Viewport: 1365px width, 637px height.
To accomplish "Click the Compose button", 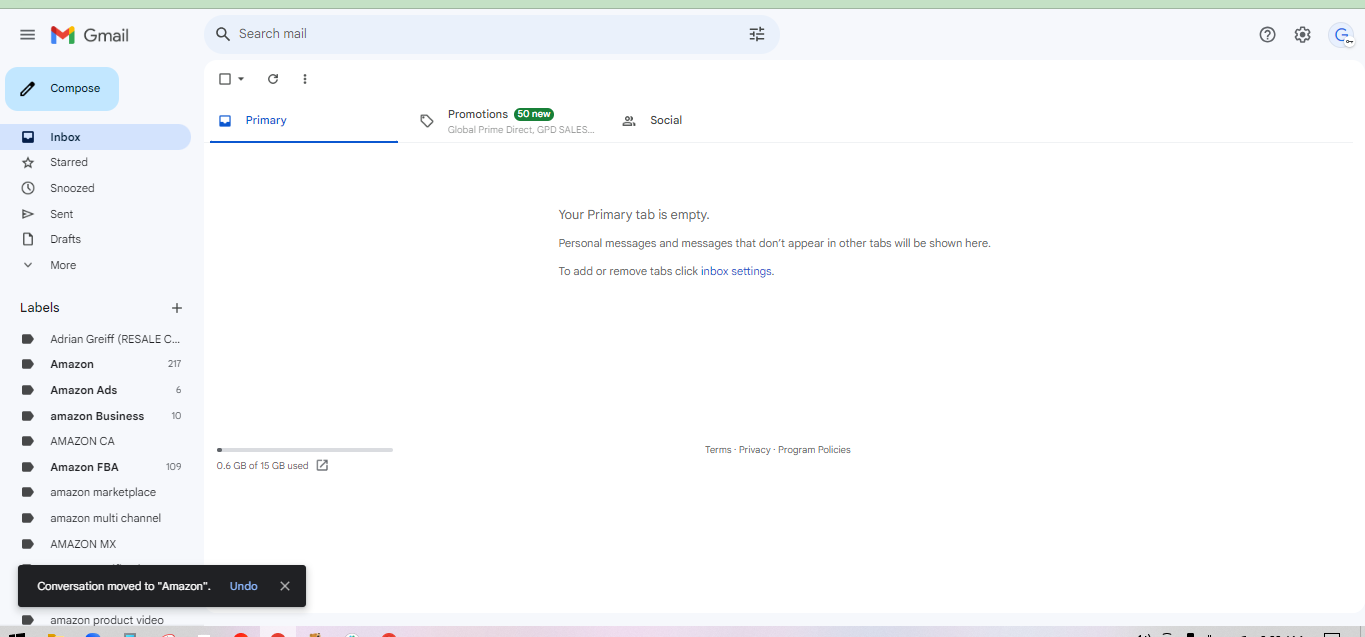I will 62,89.
